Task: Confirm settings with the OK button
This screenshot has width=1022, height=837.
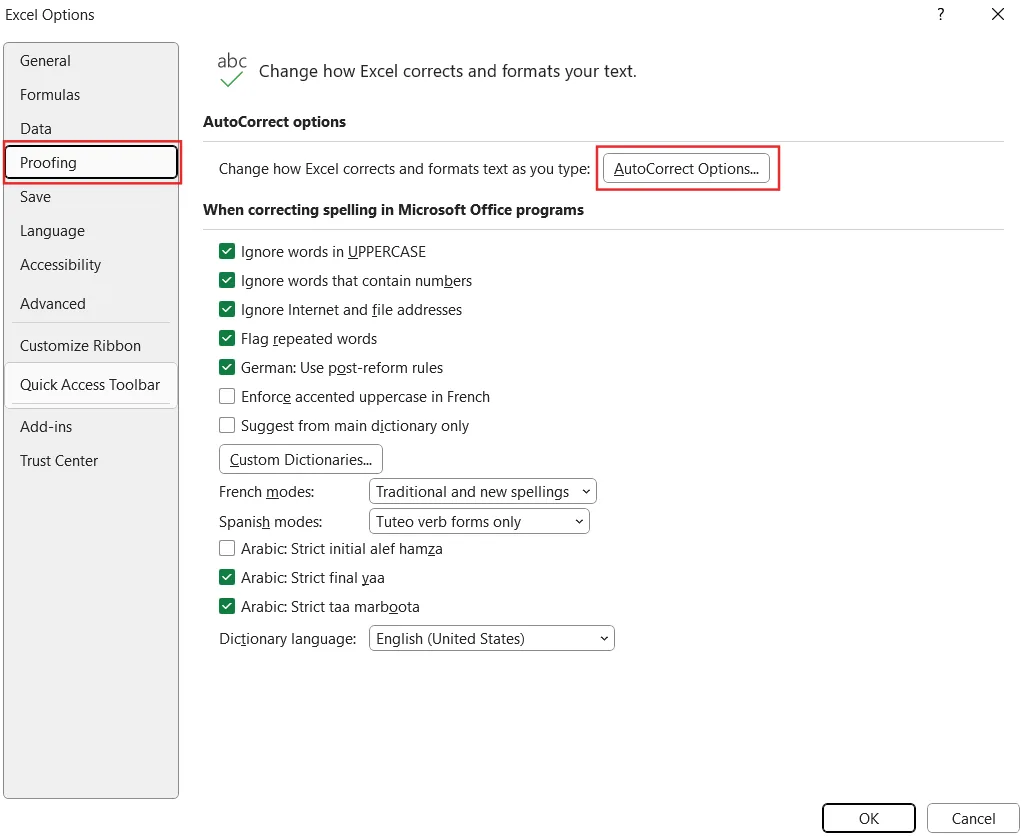Action: [x=869, y=819]
